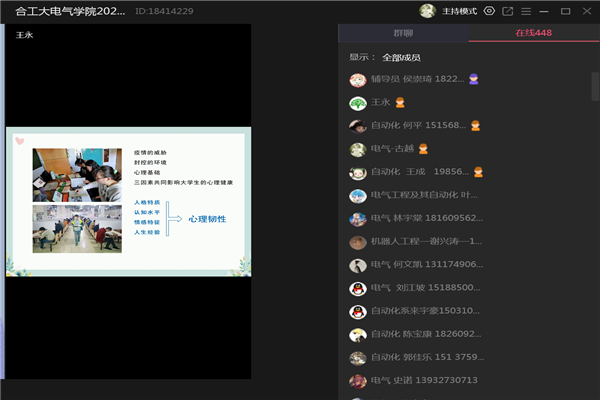
Task: Open the hamburger menu in title bar
Action: (526, 11)
